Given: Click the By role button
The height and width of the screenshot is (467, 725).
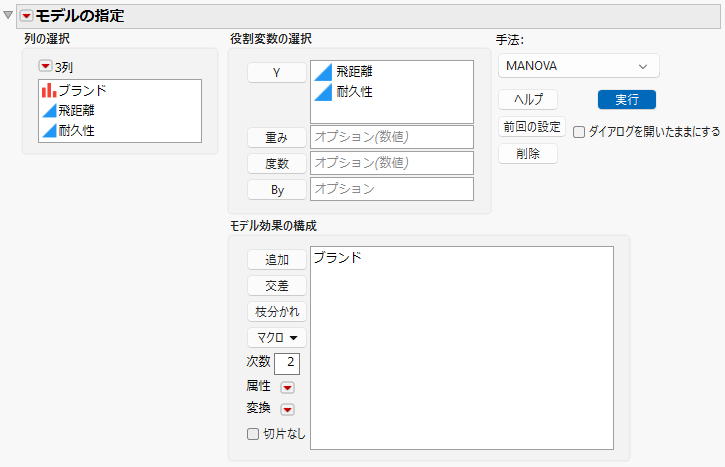Looking at the screenshot, I should pos(276,190).
